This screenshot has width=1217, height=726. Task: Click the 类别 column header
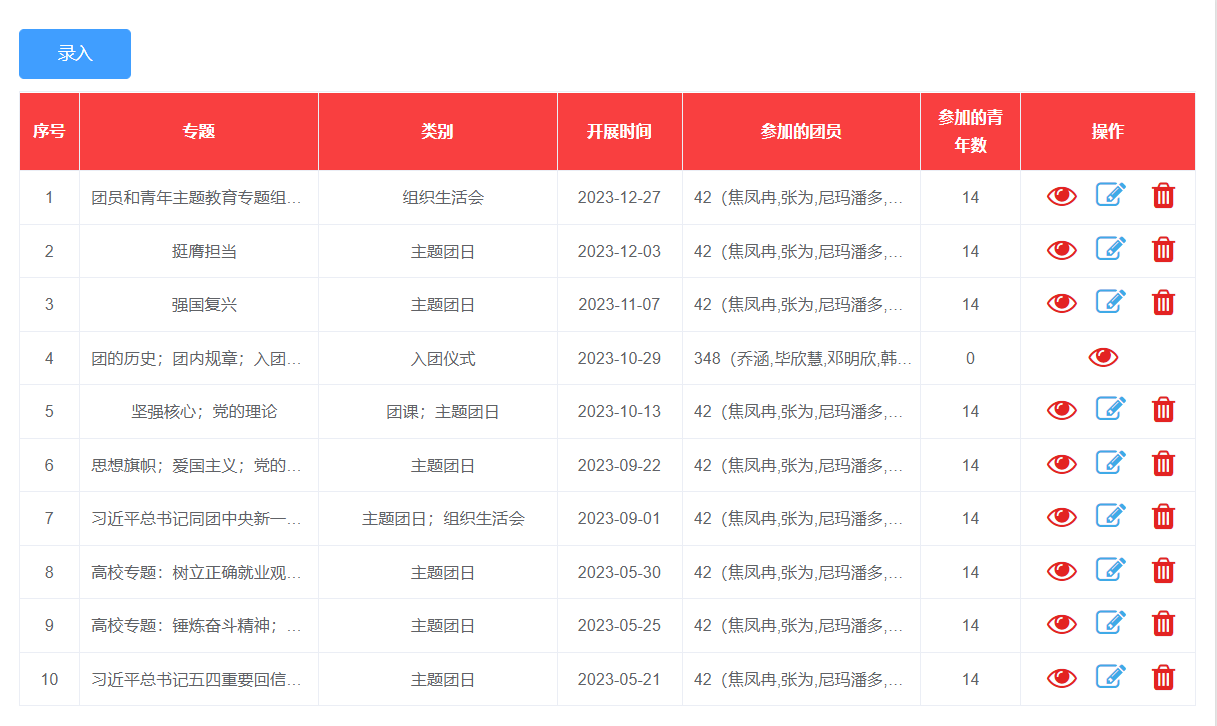point(437,132)
